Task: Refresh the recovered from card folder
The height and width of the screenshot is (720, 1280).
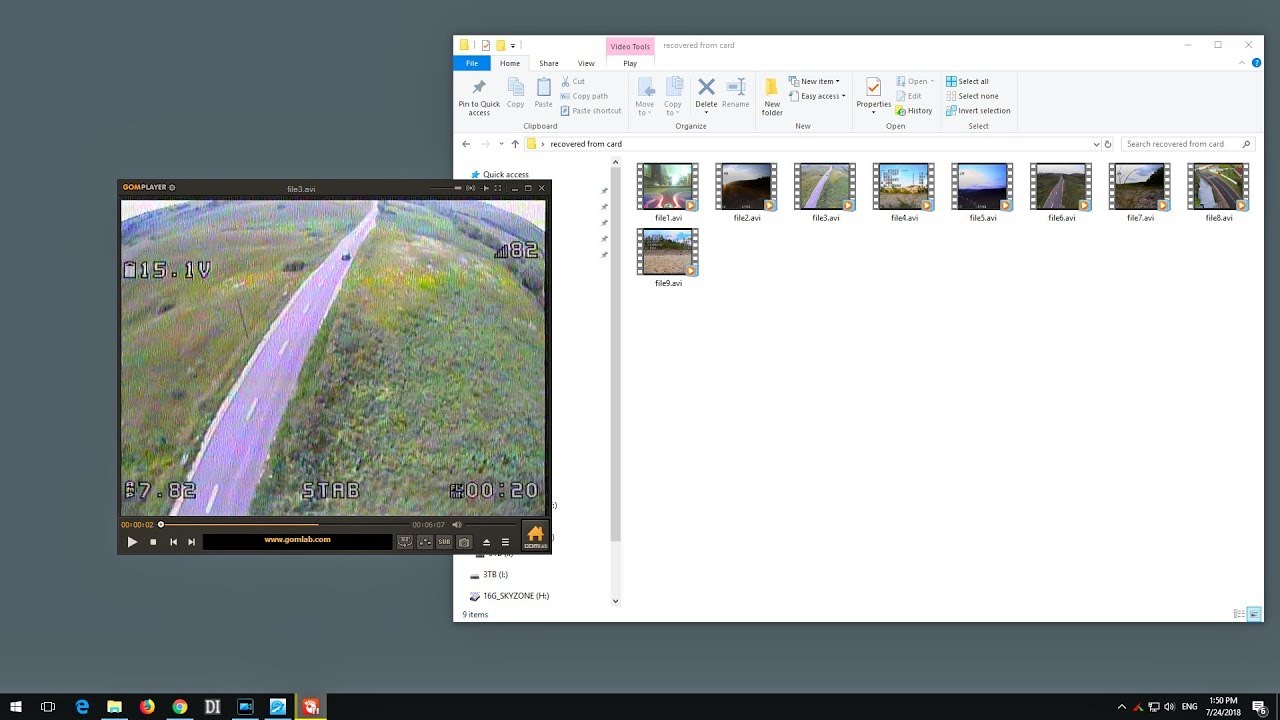Action: pos(1108,144)
